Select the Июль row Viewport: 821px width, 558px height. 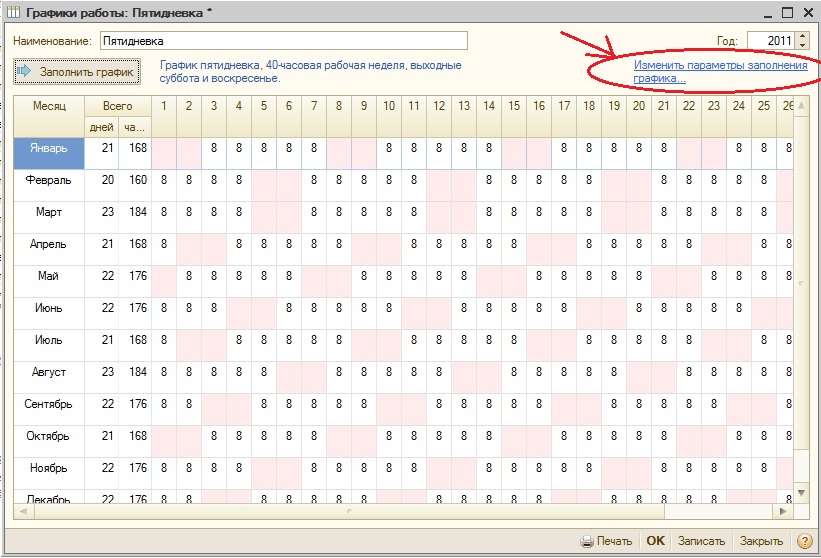(x=49, y=345)
